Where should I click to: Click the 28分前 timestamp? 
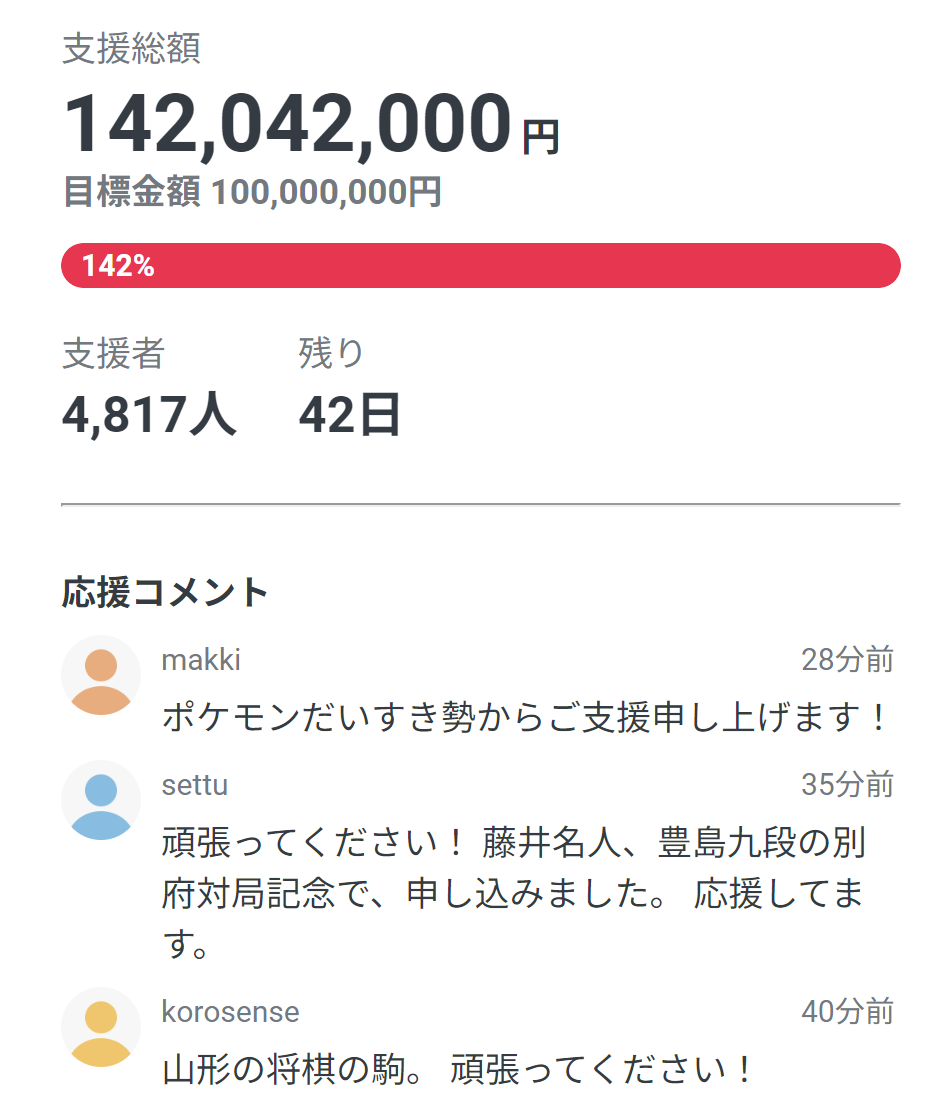pos(847,660)
